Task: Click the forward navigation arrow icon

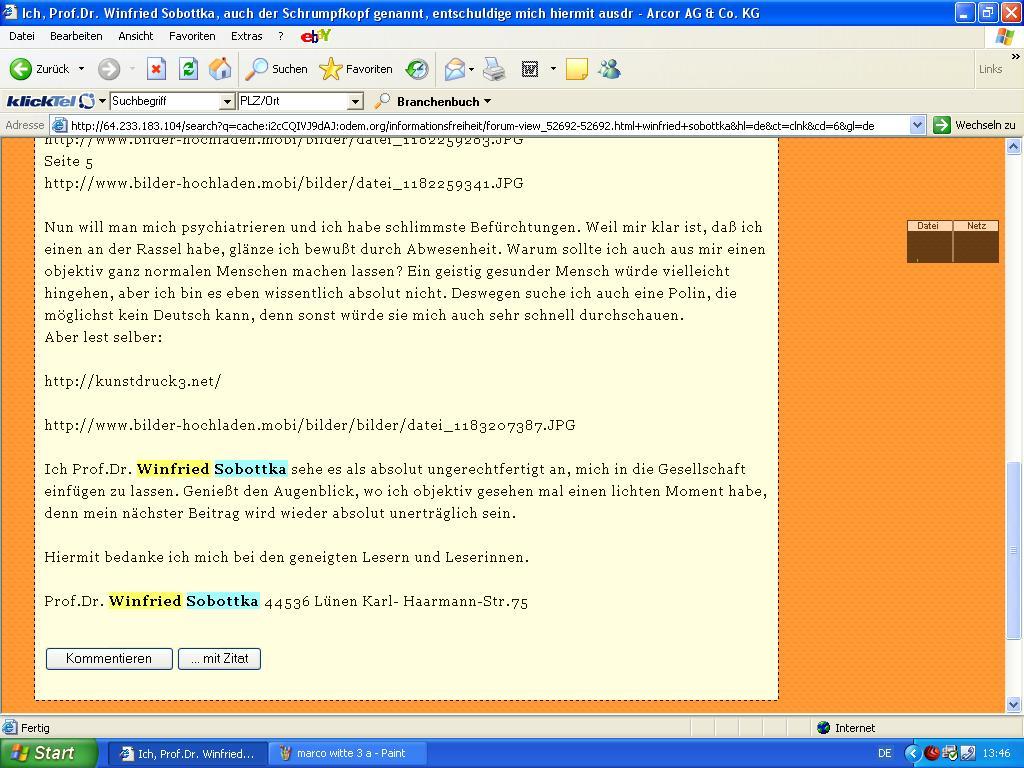Action: tap(108, 69)
